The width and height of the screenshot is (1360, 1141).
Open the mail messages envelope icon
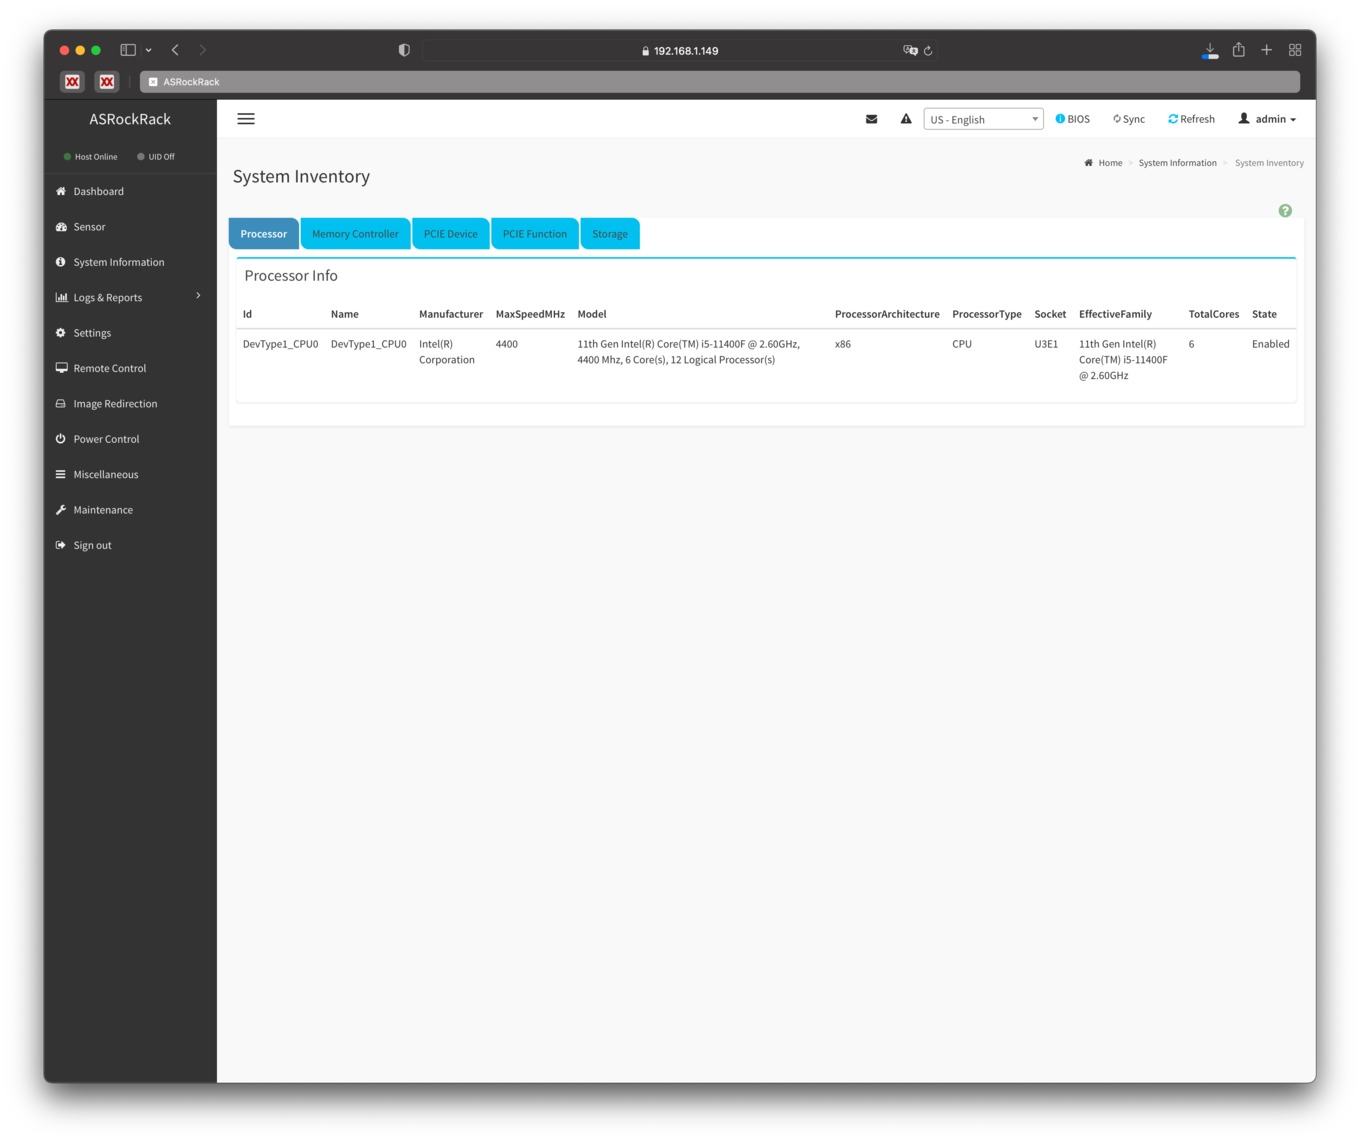point(872,119)
